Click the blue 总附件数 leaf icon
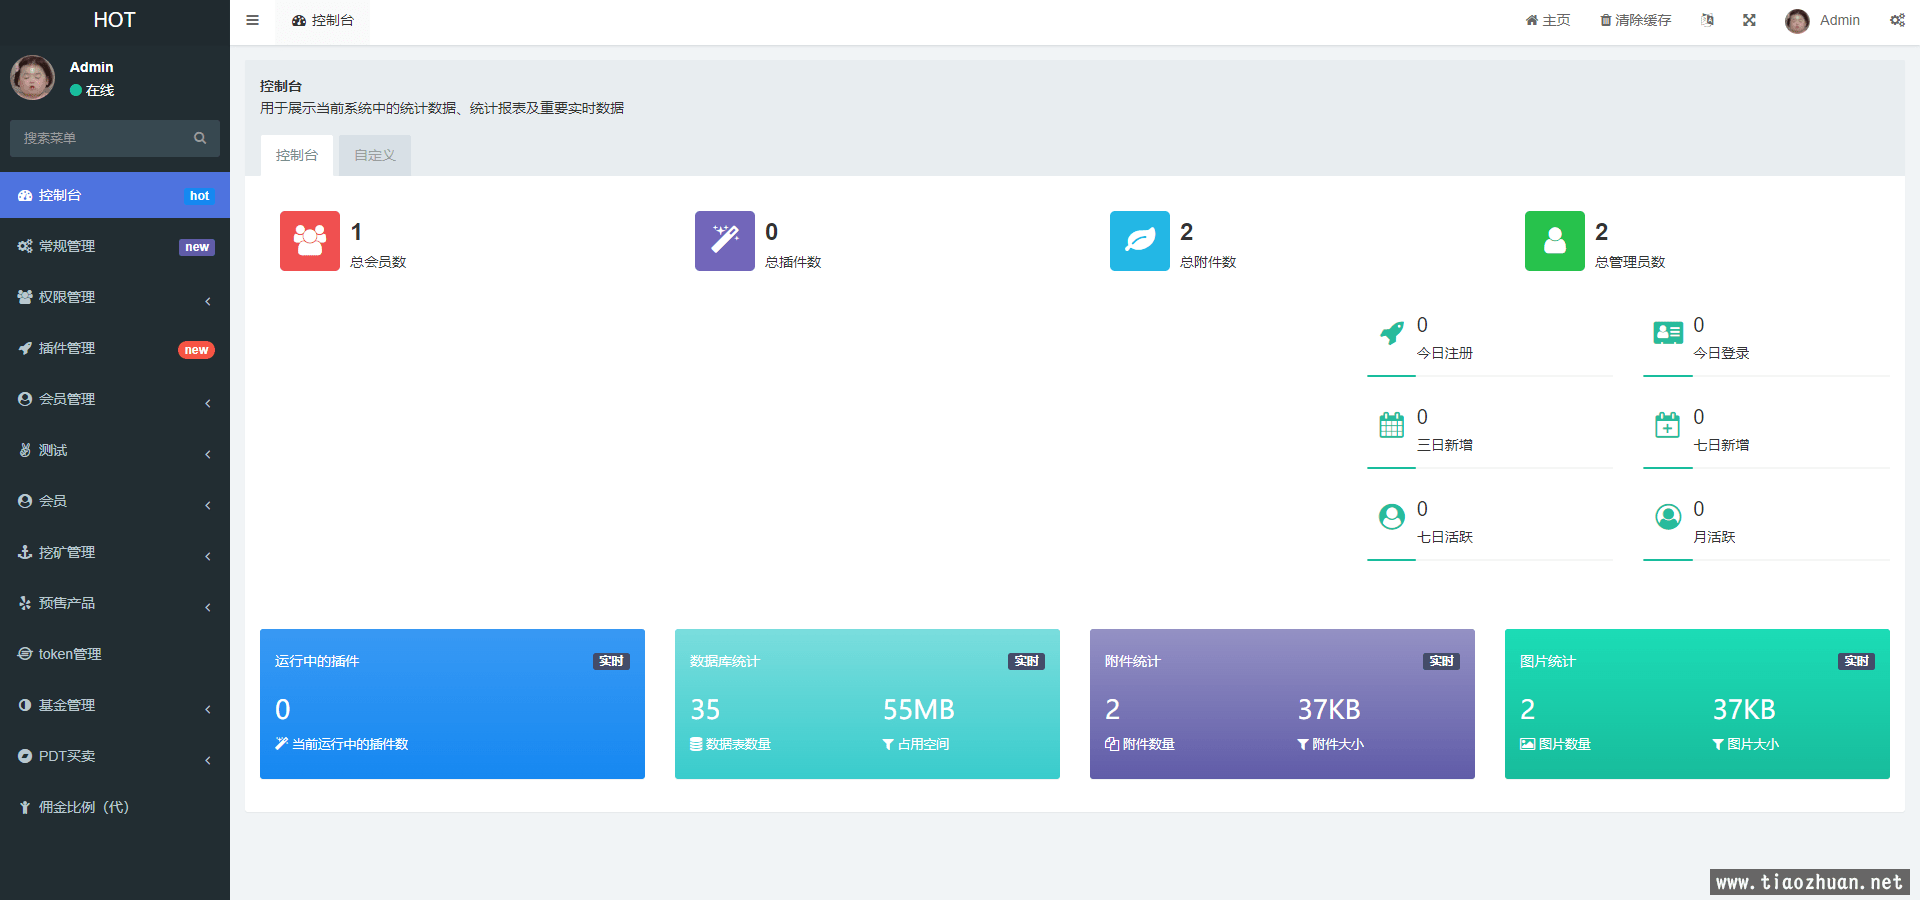1920x900 pixels. tap(1140, 241)
